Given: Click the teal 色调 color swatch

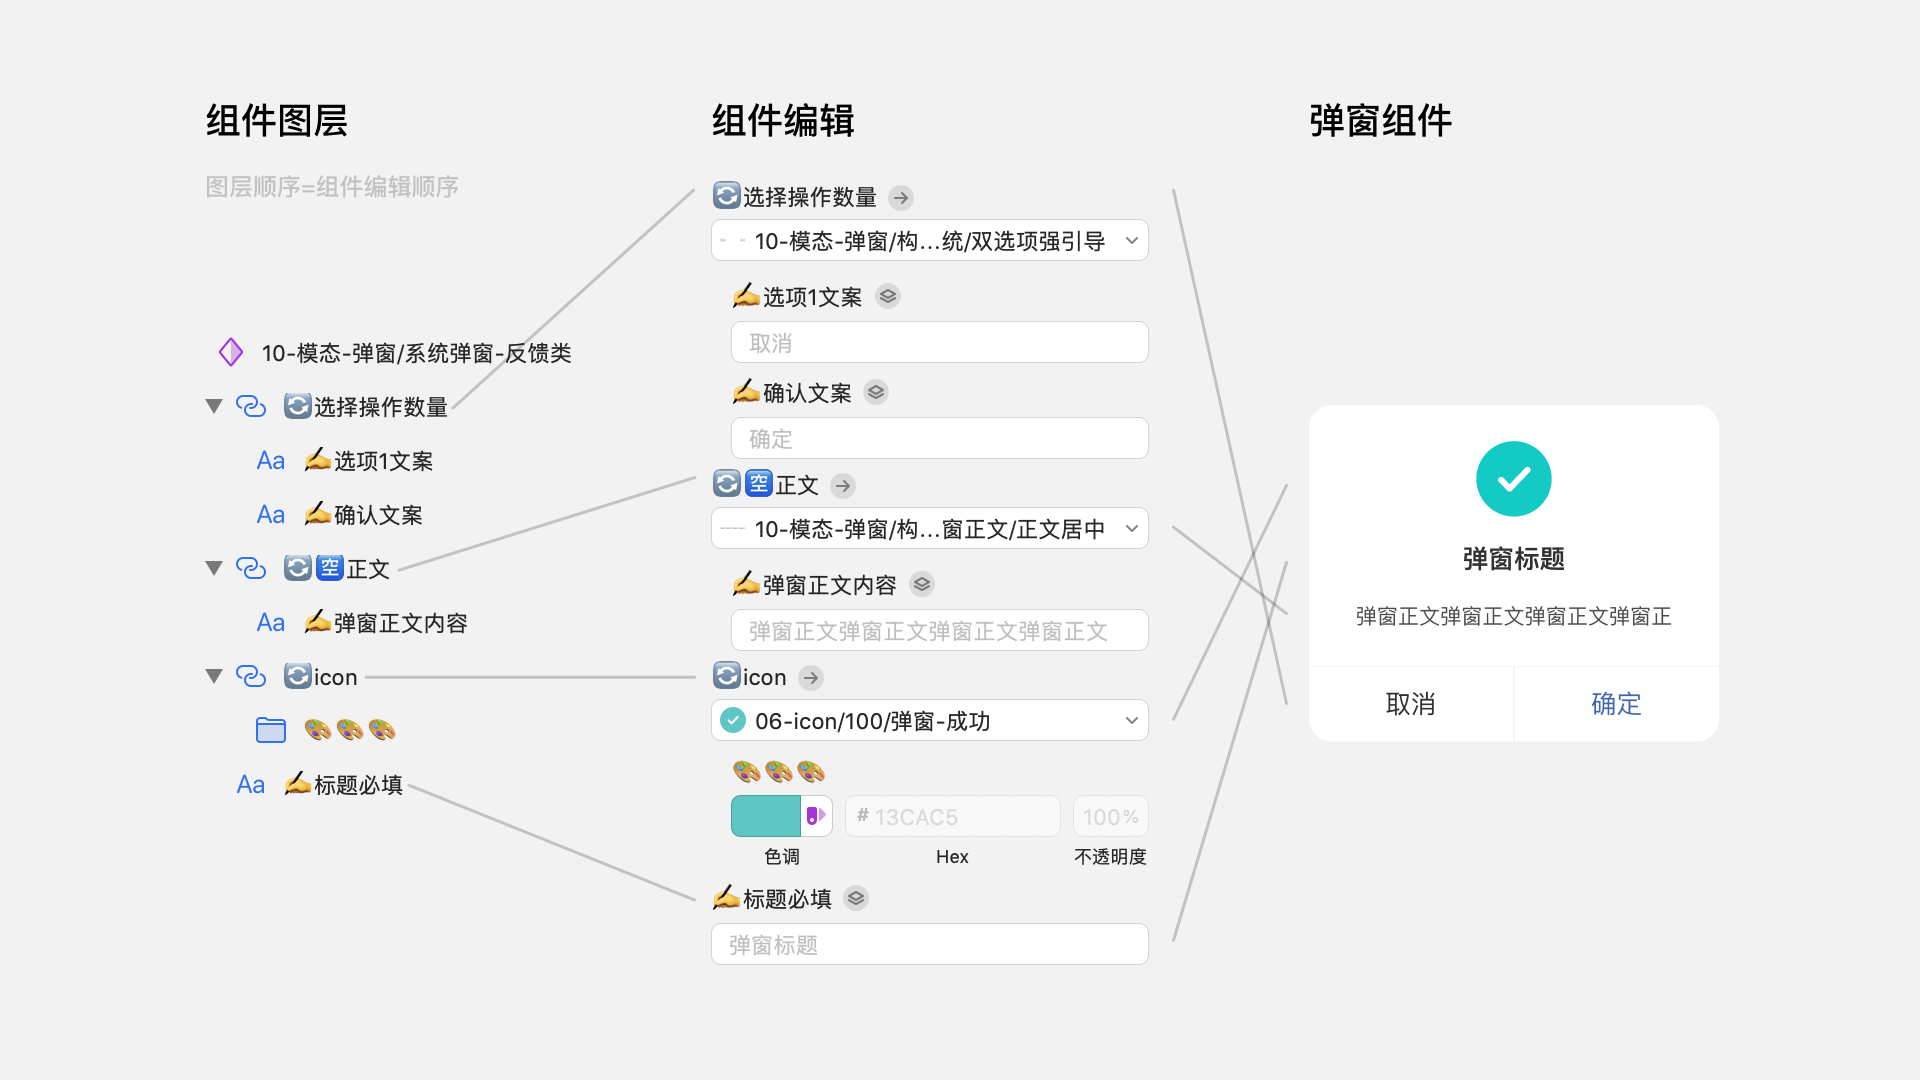Looking at the screenshot, I should pyautogui.click(x=766, y=816).
